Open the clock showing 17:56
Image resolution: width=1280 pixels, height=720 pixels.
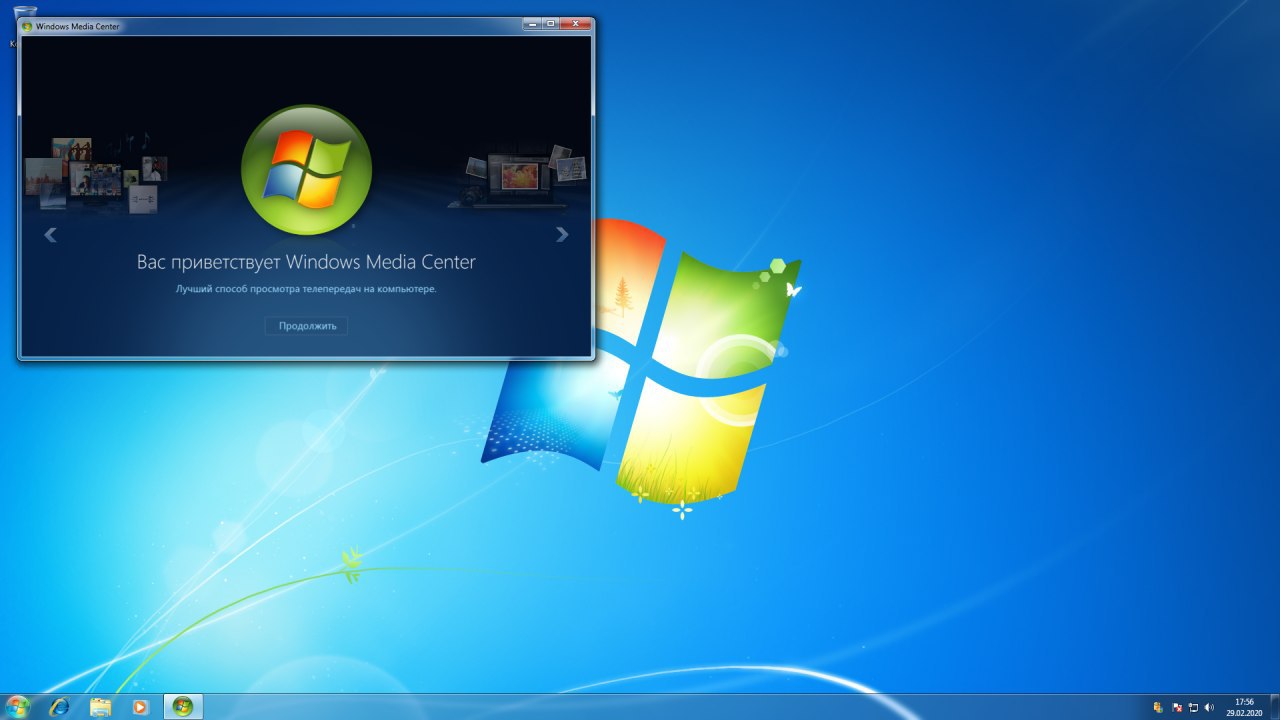(1245, 707)
